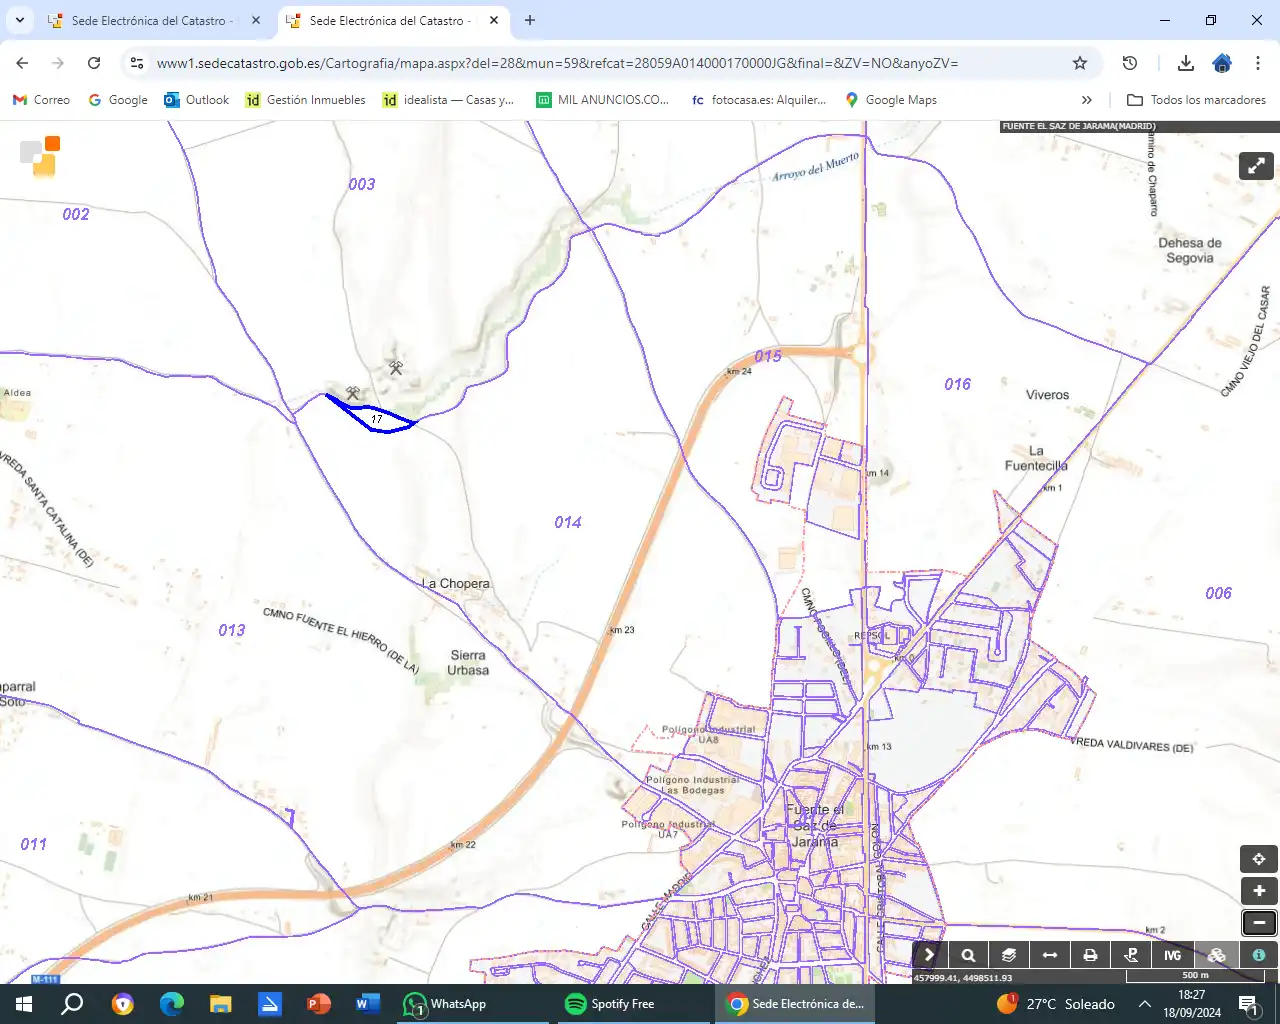Close the active Catastro tab
This screenshot has height=1024, width=1280.
[x=494, y=20]
